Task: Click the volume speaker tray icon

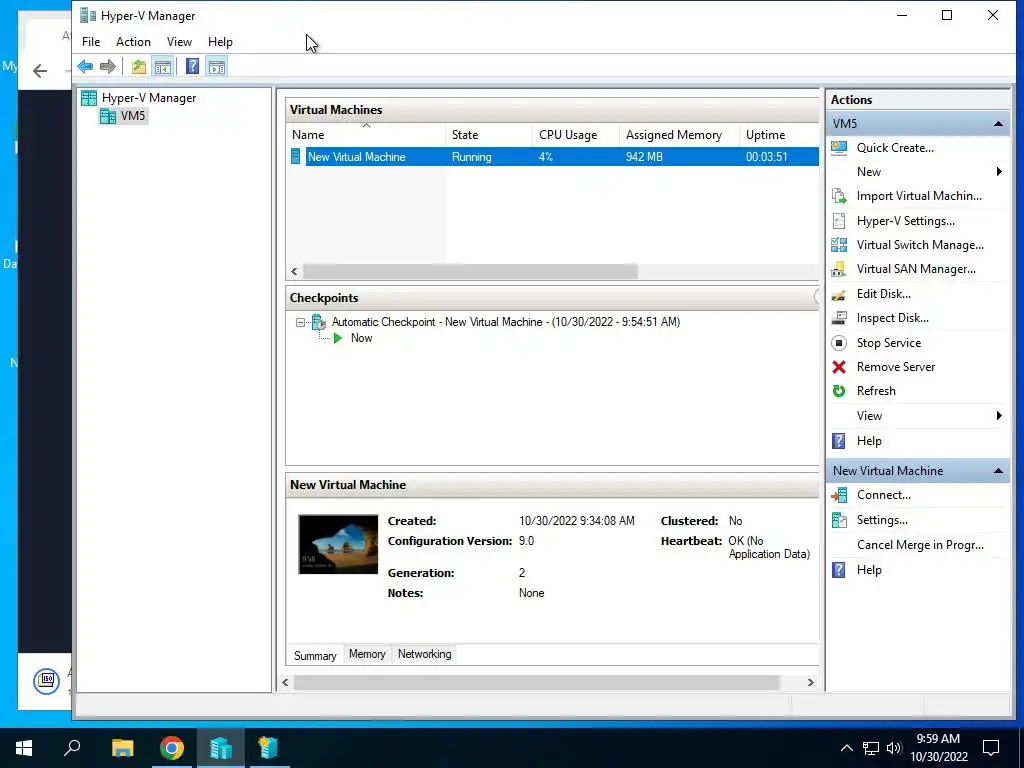Action: [x=894, y=748]
